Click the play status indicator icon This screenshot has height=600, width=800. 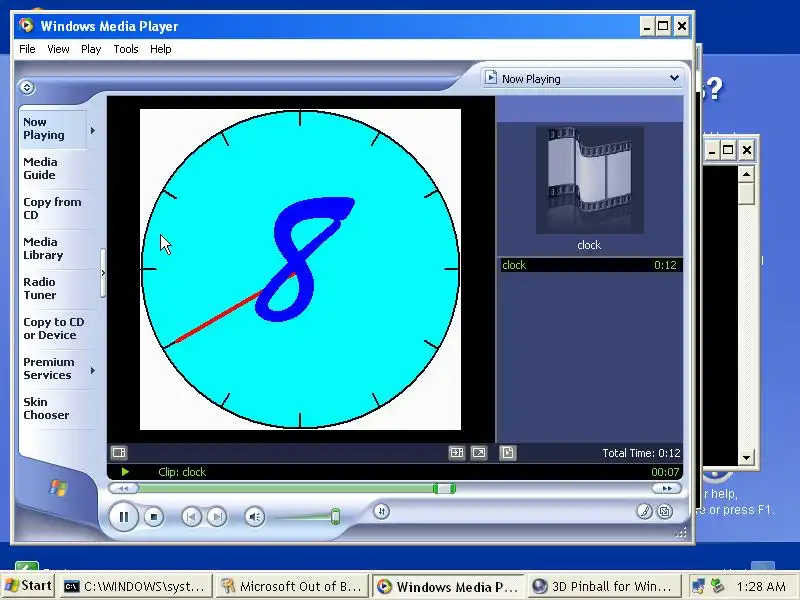click(x=125, y=472)
